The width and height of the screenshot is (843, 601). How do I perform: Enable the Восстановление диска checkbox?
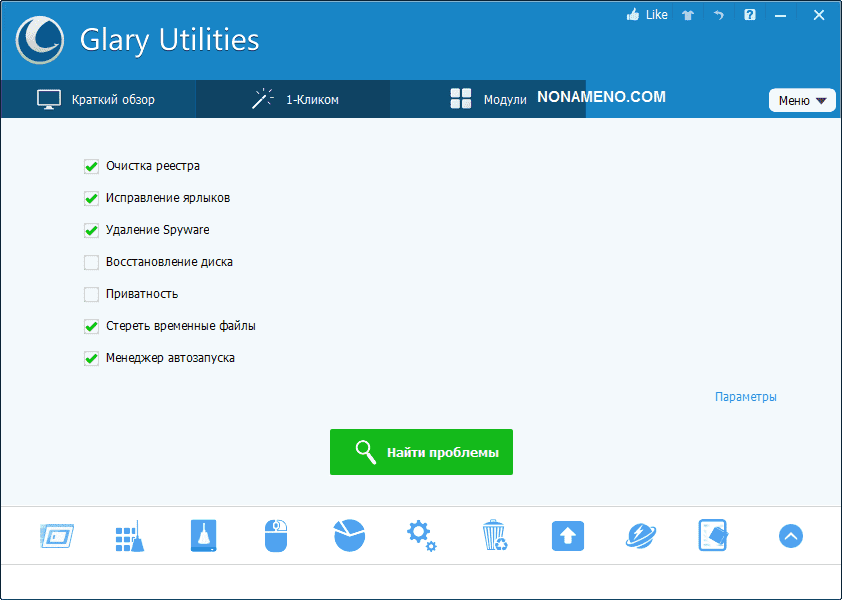[91, 262]
